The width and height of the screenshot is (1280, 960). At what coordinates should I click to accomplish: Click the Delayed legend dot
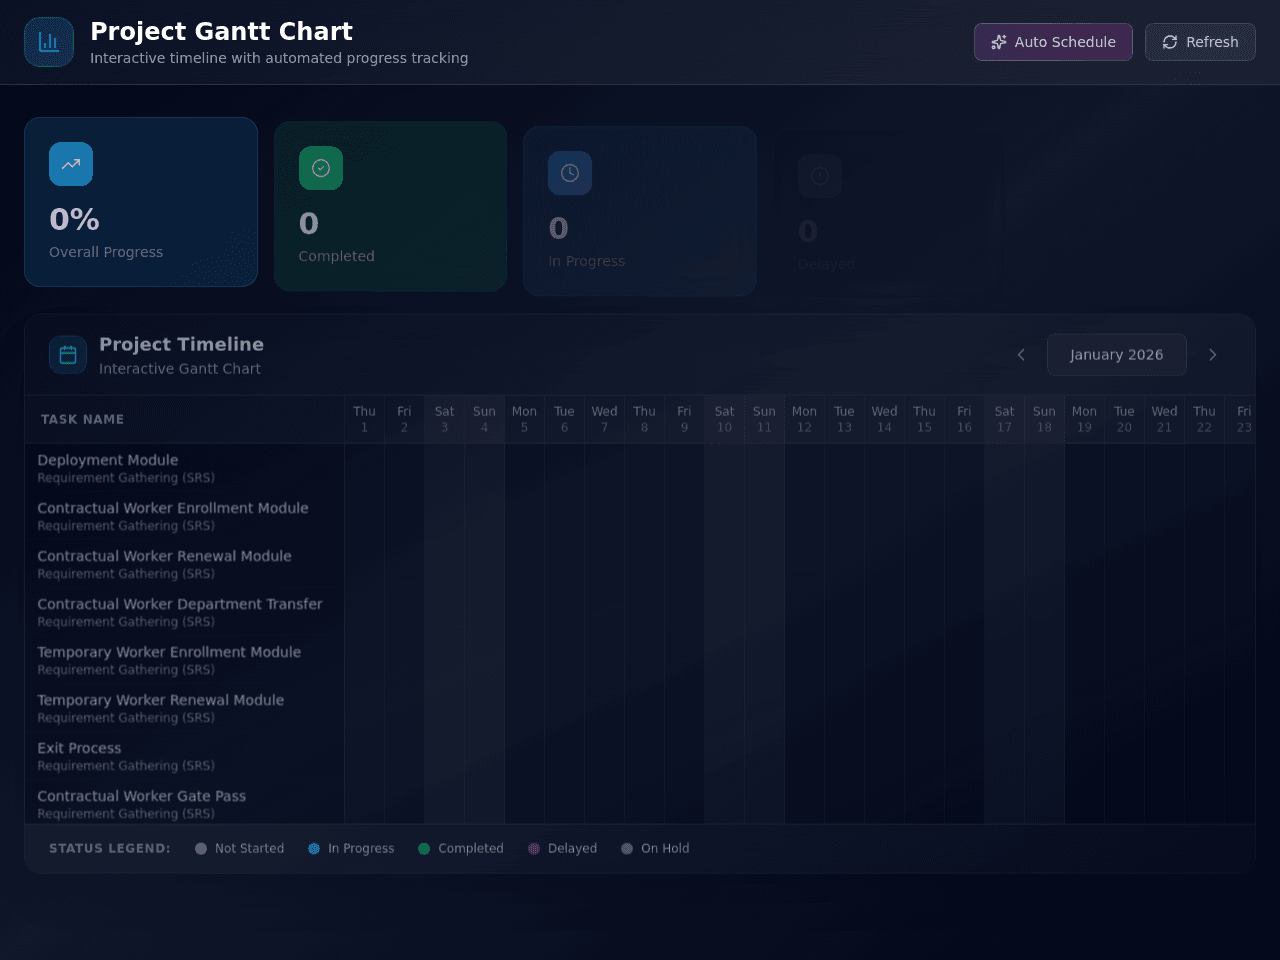[x=534, y=849]
